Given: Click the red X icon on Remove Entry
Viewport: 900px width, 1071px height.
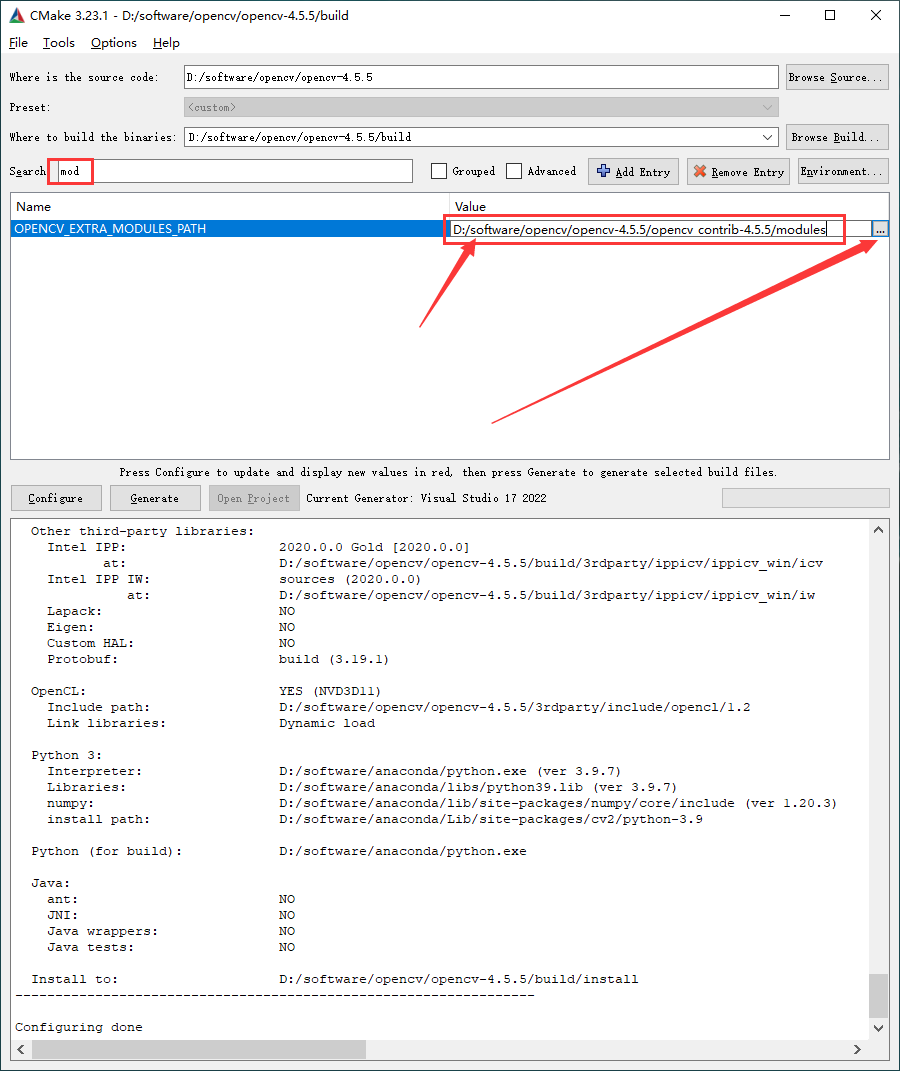Looking at the screenshot, I should pos(700,171).
